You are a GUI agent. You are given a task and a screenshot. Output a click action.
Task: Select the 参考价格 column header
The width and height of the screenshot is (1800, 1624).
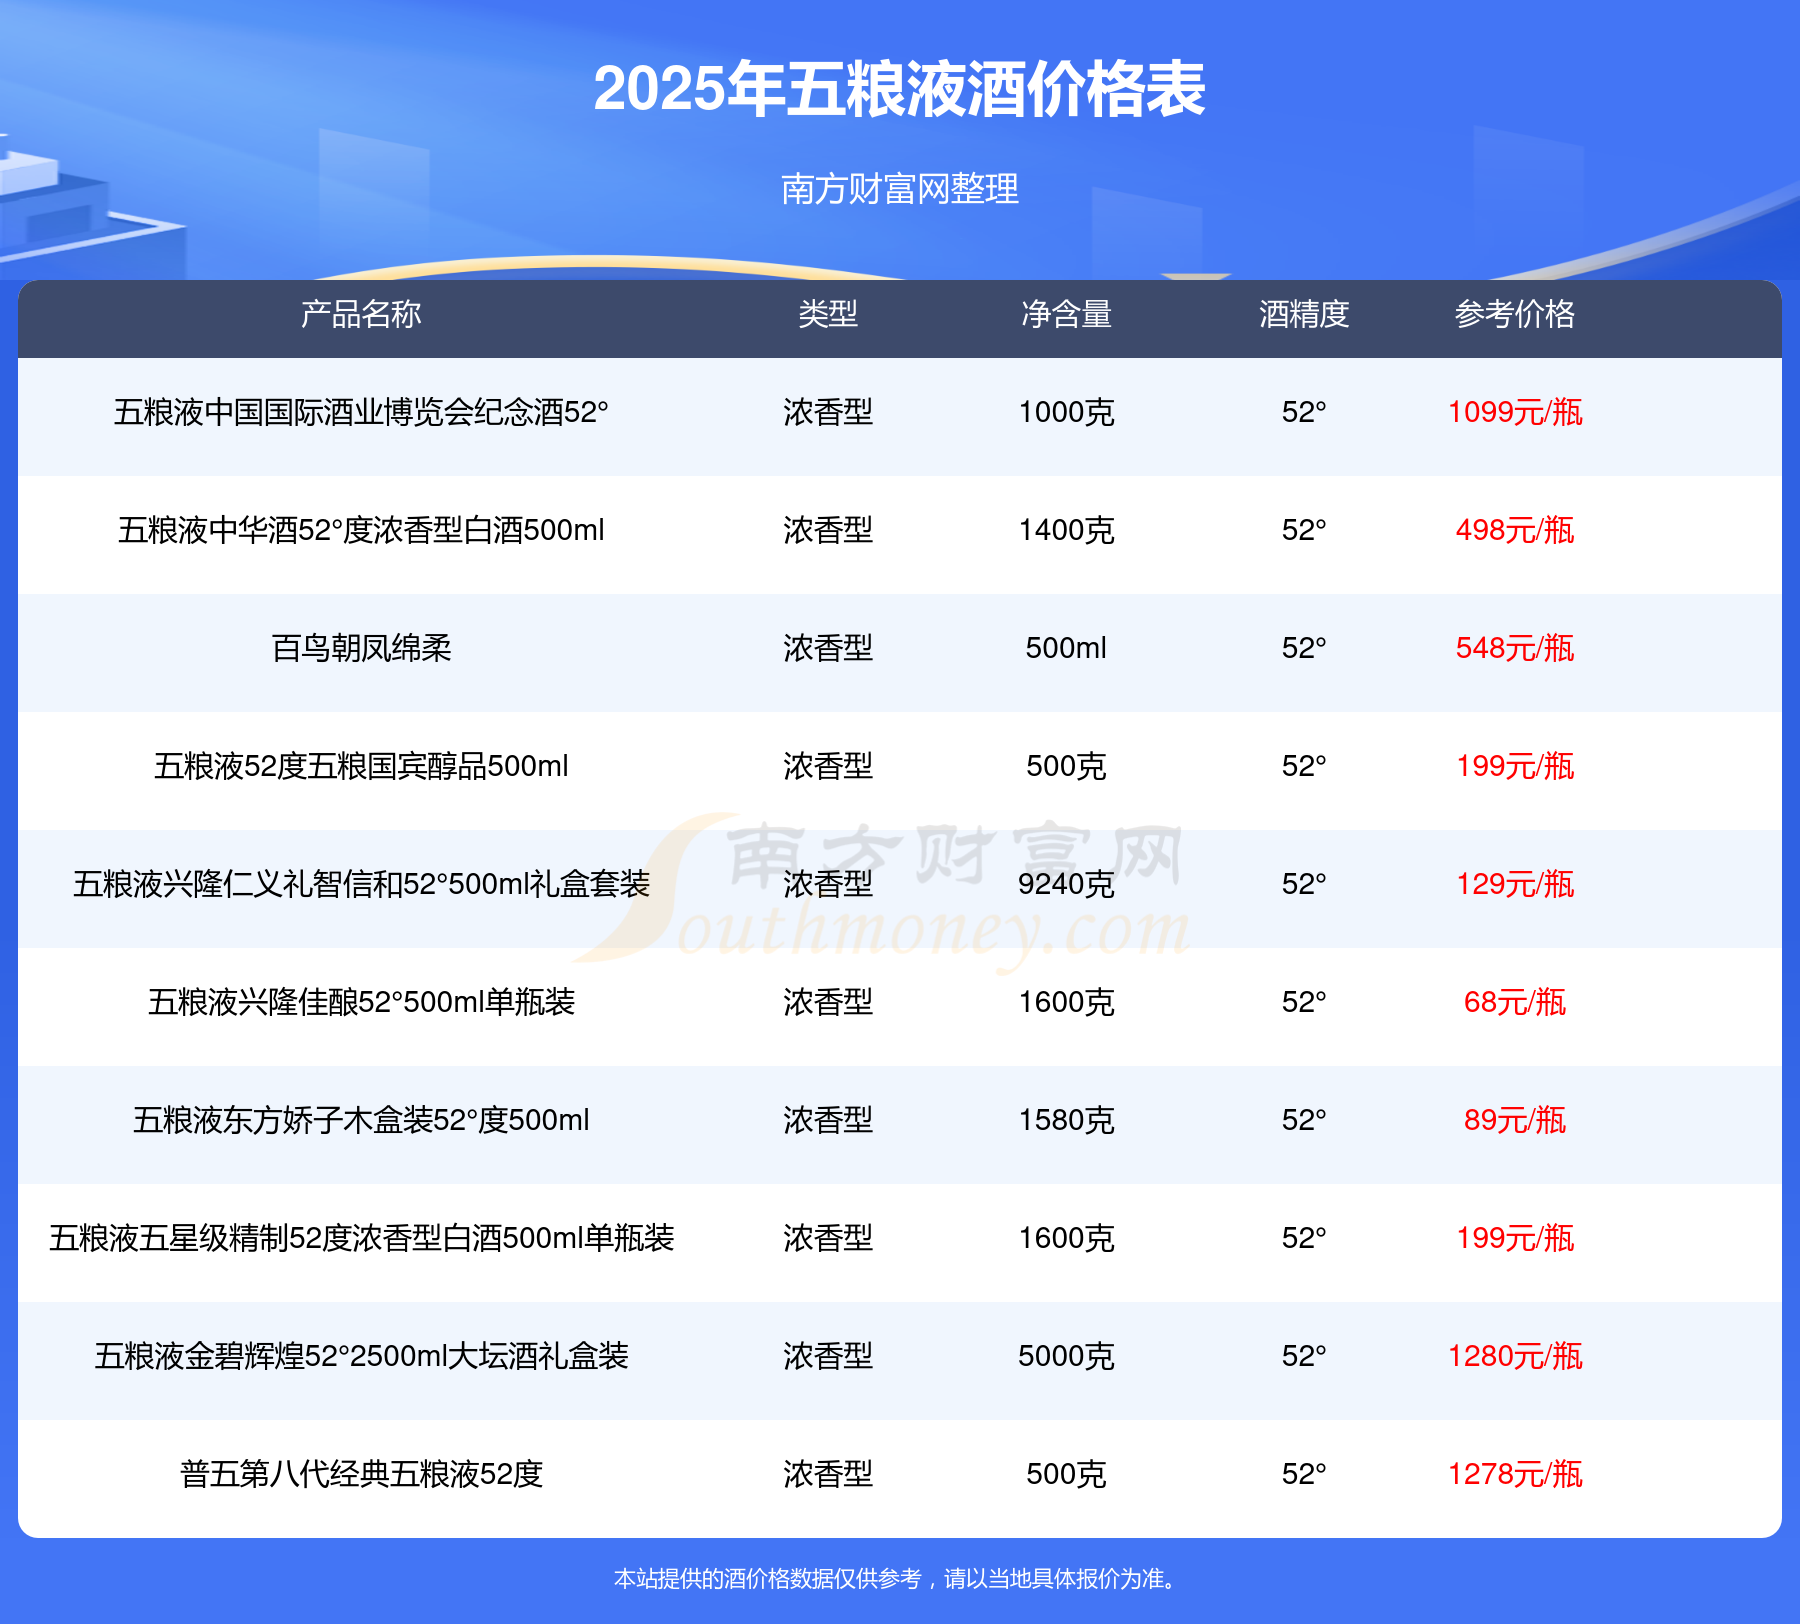coord(1515,314)
